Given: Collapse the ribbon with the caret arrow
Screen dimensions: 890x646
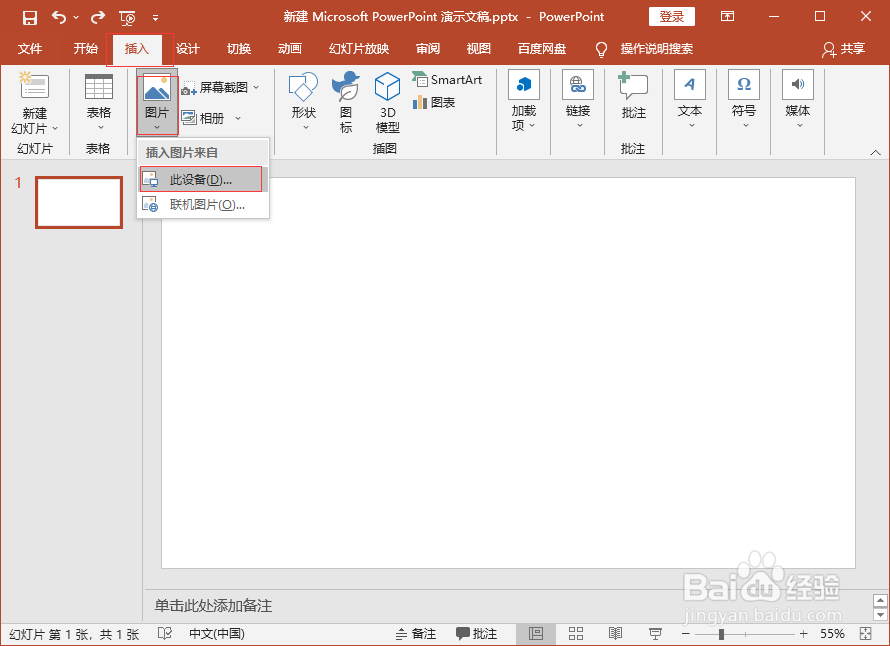Looking at the screenshot, I should tap(875, 152).
